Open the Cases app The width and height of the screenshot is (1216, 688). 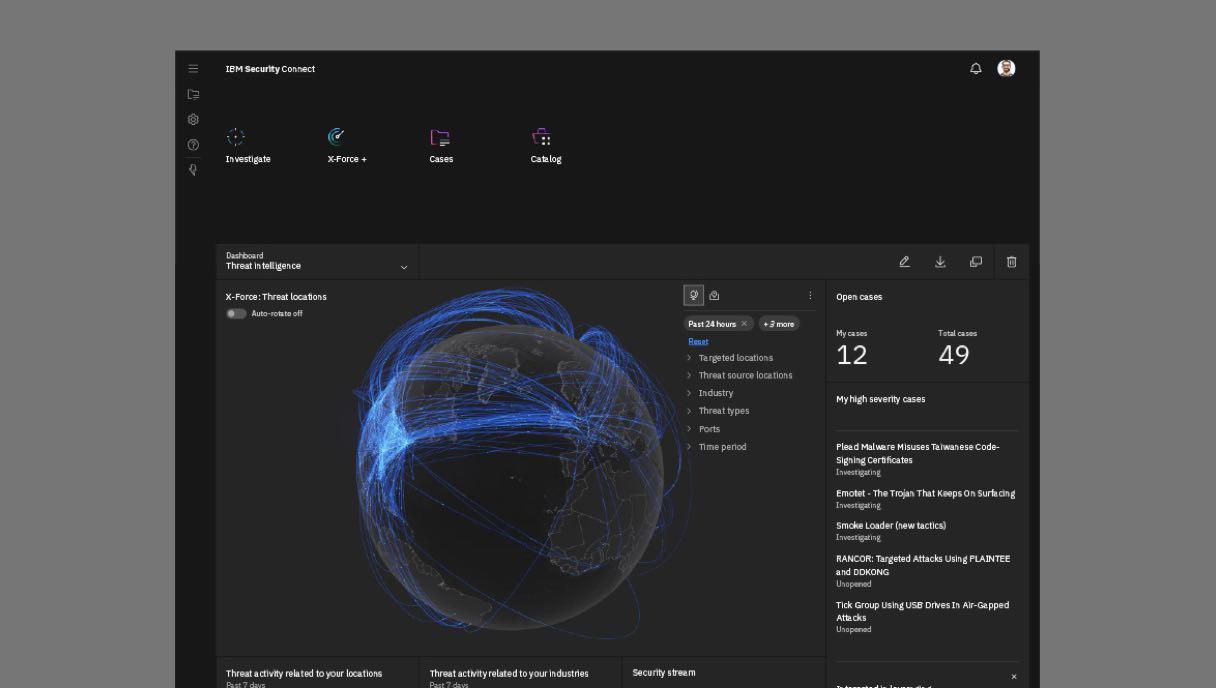(441, 145)
